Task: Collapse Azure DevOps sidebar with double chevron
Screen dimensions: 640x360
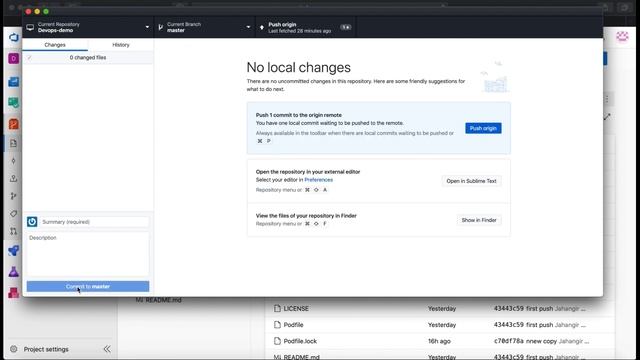Action: [x=107, y=349]
